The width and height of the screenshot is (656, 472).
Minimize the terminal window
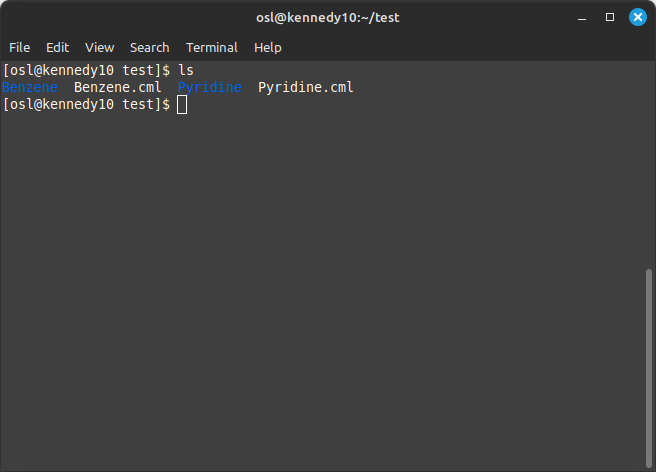[x=582, y=18]
